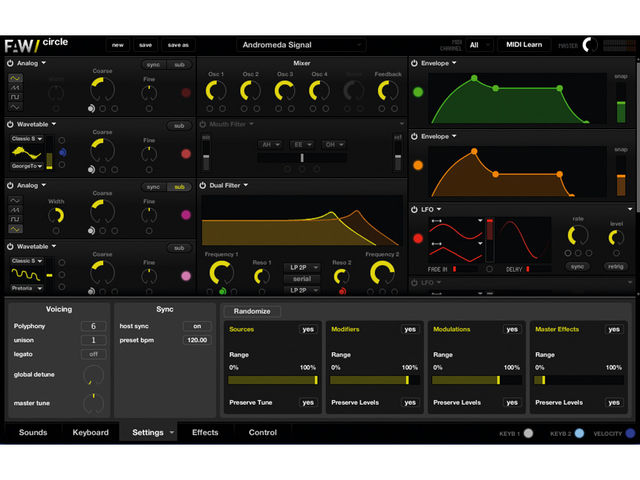Screen dimensions: 640x480
Task: Toggle power for Mouth Filter
Action: click(202, 124)
